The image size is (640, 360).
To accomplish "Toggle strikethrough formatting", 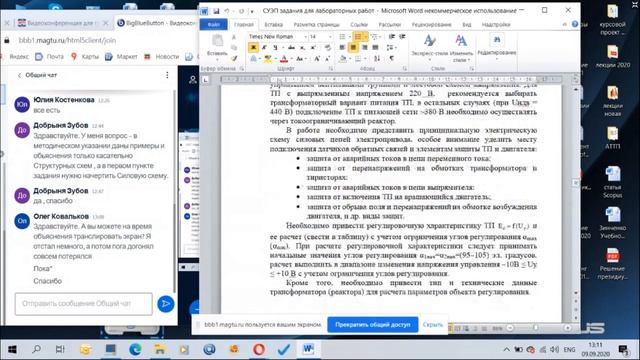I will [291, 47].
